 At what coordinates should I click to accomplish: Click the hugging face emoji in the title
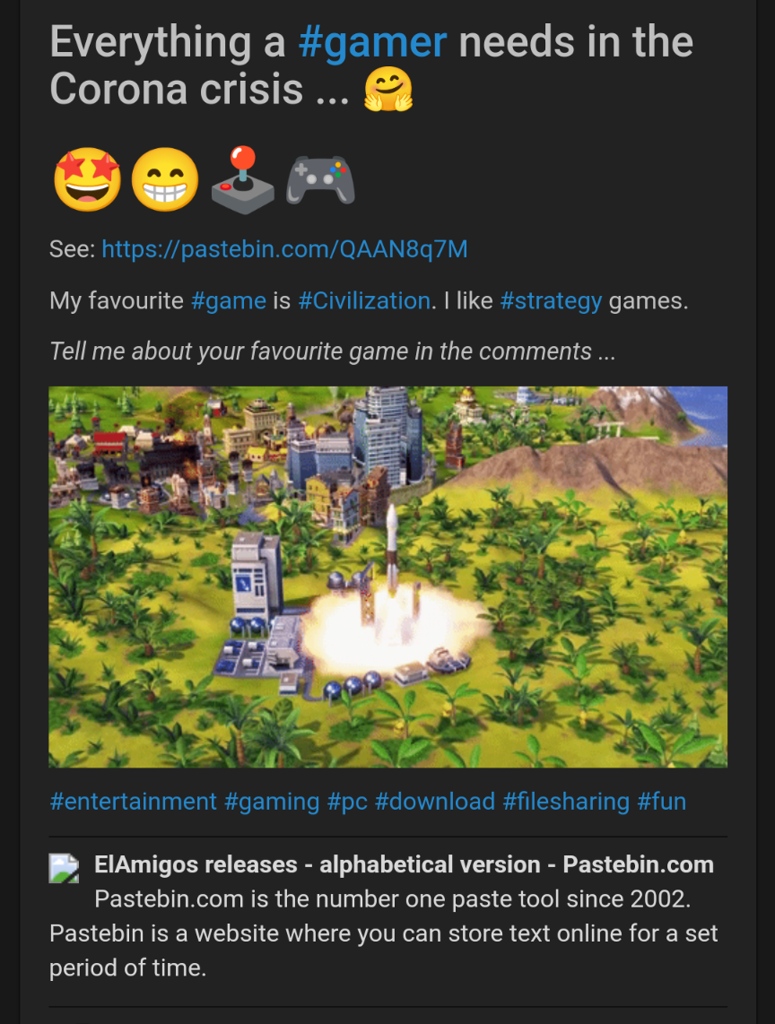tap(388, 89)
